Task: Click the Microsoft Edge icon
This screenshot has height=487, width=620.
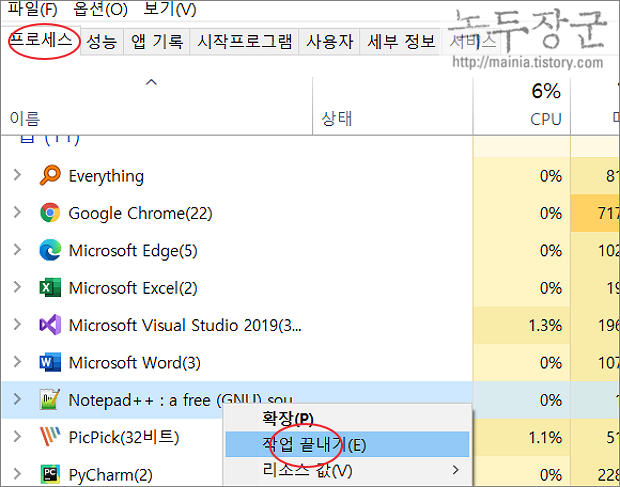Action: pos(50,250)
